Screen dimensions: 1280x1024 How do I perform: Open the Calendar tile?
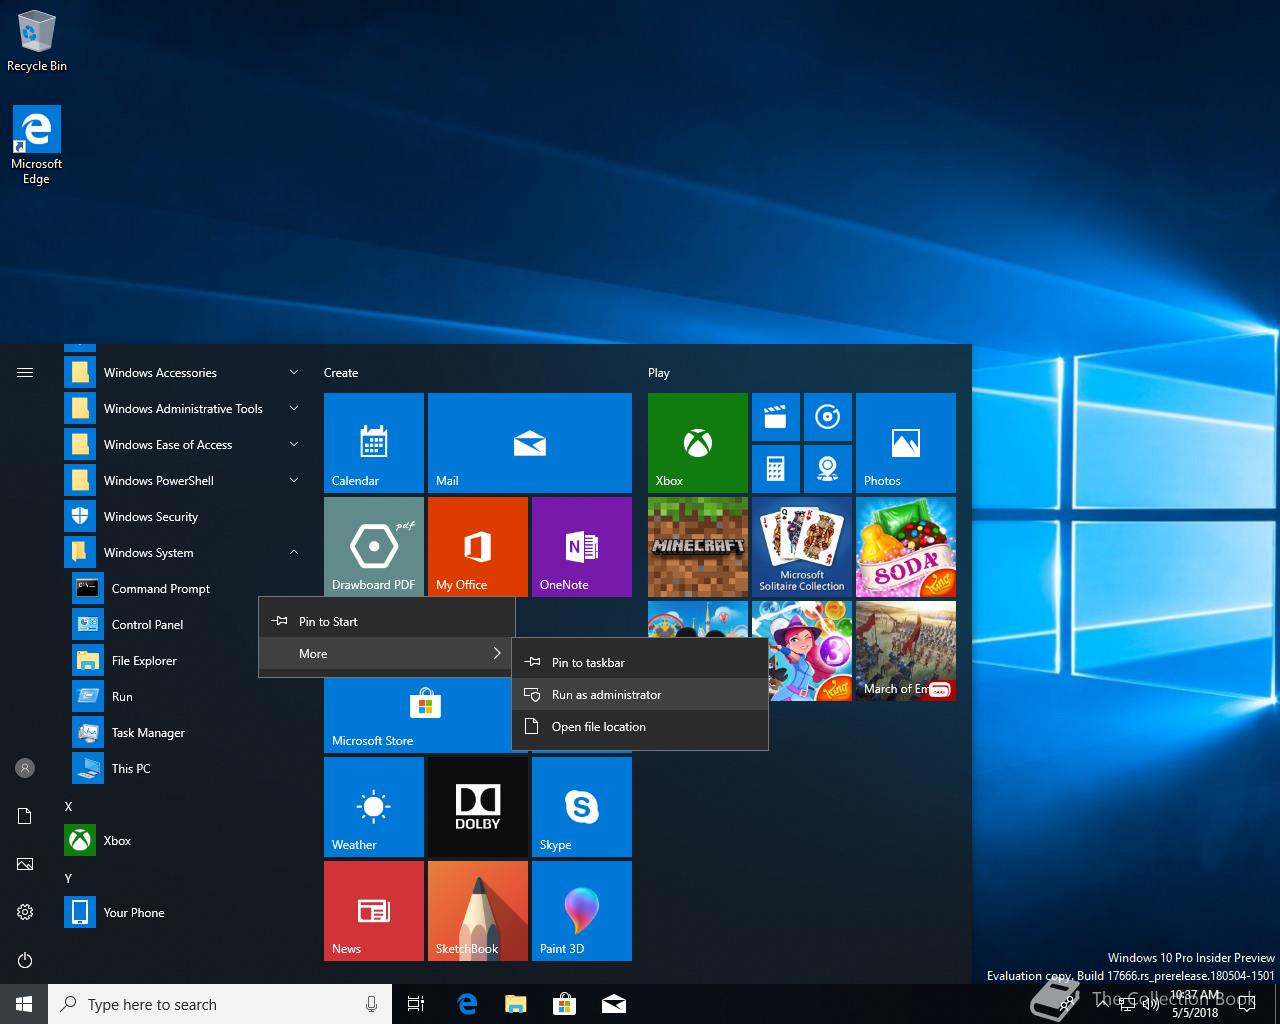[374, 443]
